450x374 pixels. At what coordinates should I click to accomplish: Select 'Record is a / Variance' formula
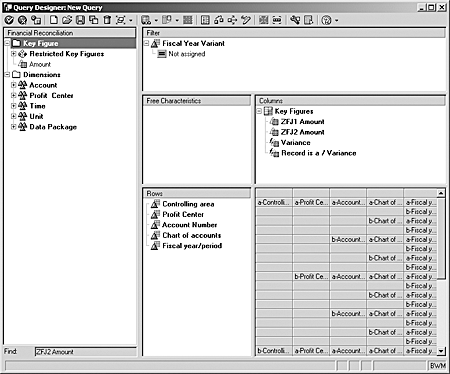(319, 153)
